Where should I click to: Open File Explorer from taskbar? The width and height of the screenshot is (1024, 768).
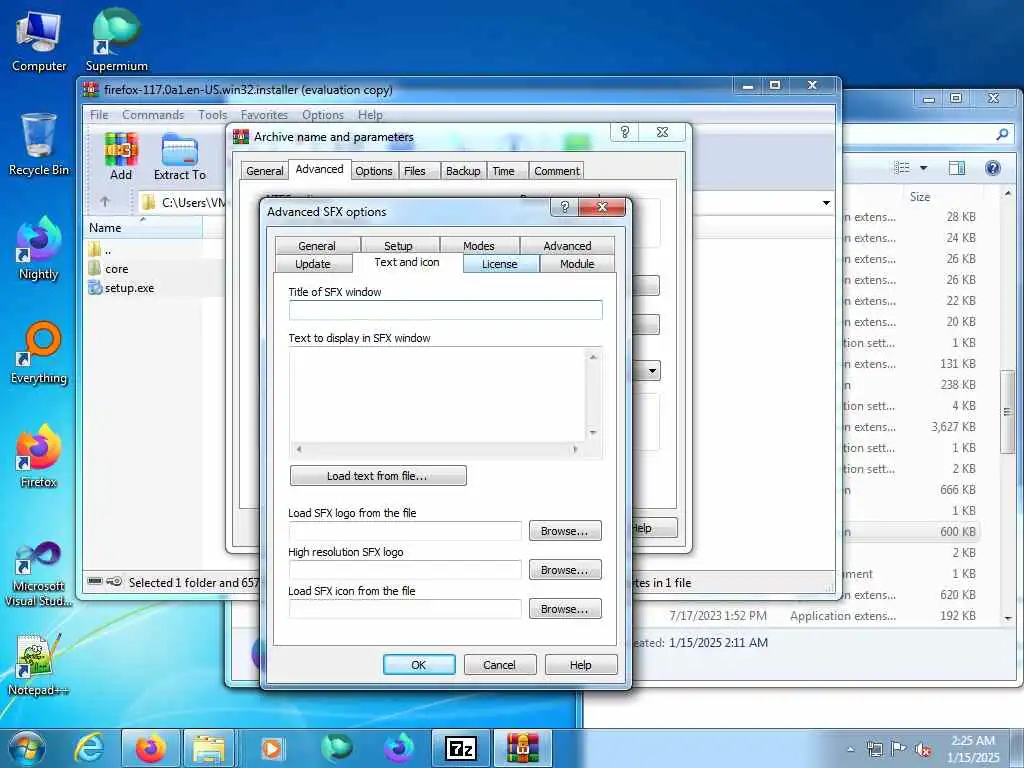[x=209, y=748]
